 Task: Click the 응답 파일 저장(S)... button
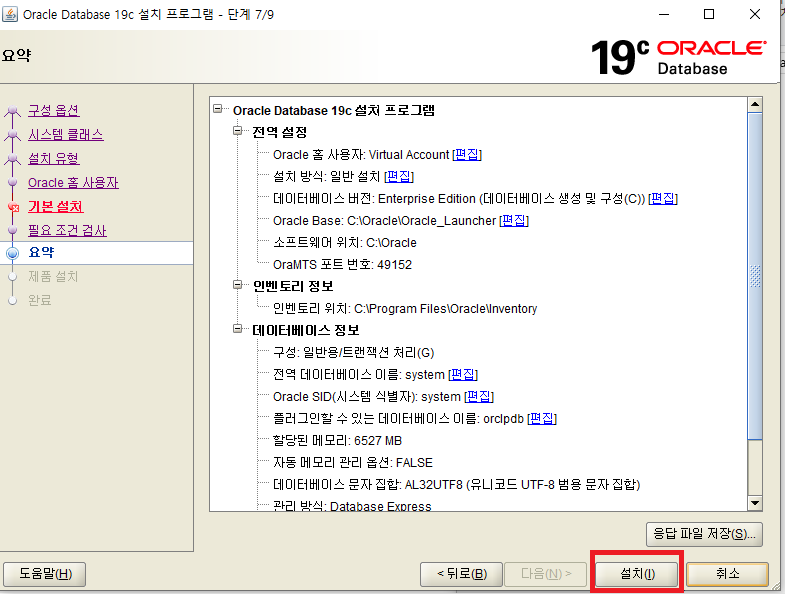coord(704,534)
